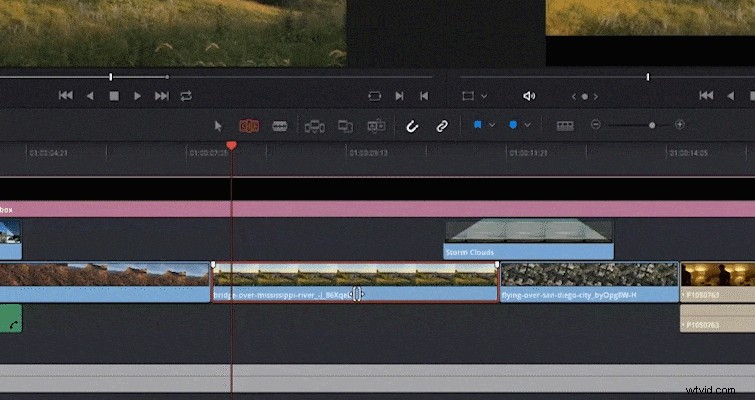The image size is (755, 400).
Task: Click the viewer overlay mode icon
Action: point(468,96)
